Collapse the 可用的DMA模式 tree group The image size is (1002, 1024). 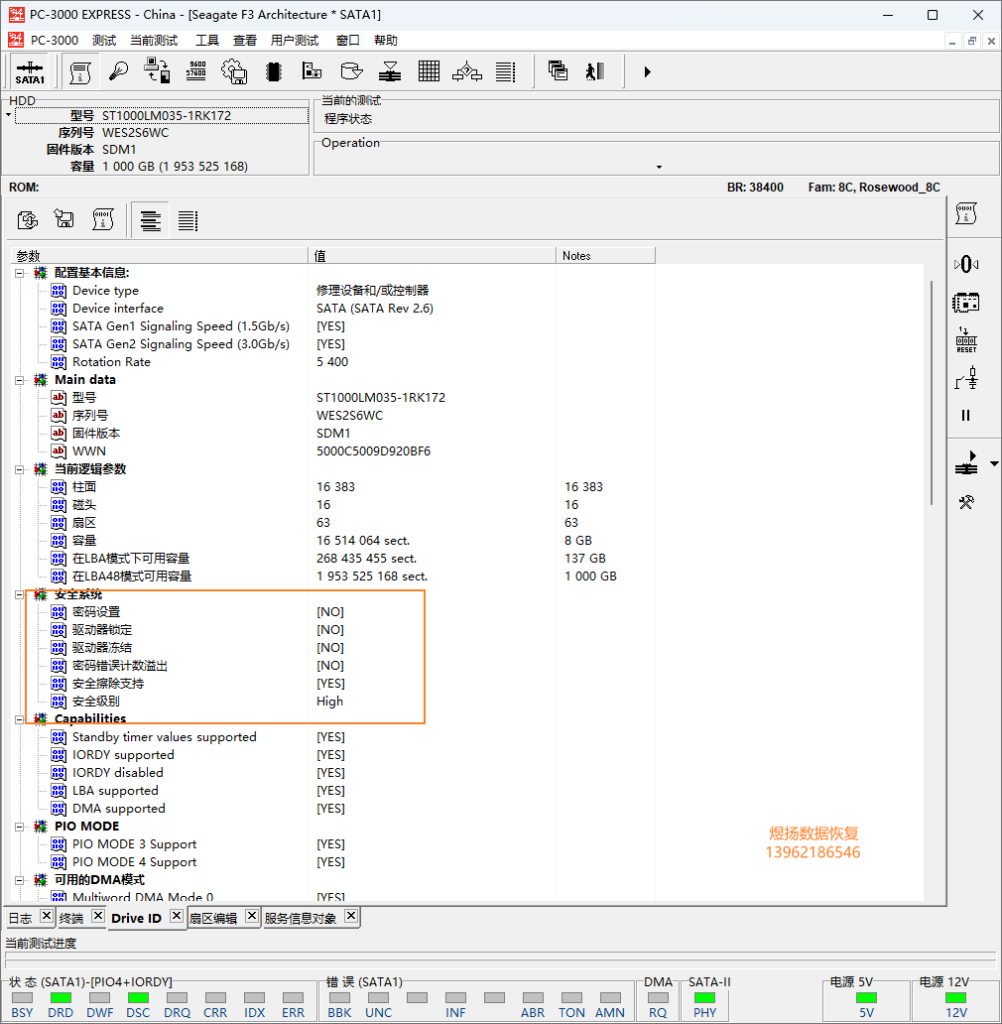(x=20, y=880)
